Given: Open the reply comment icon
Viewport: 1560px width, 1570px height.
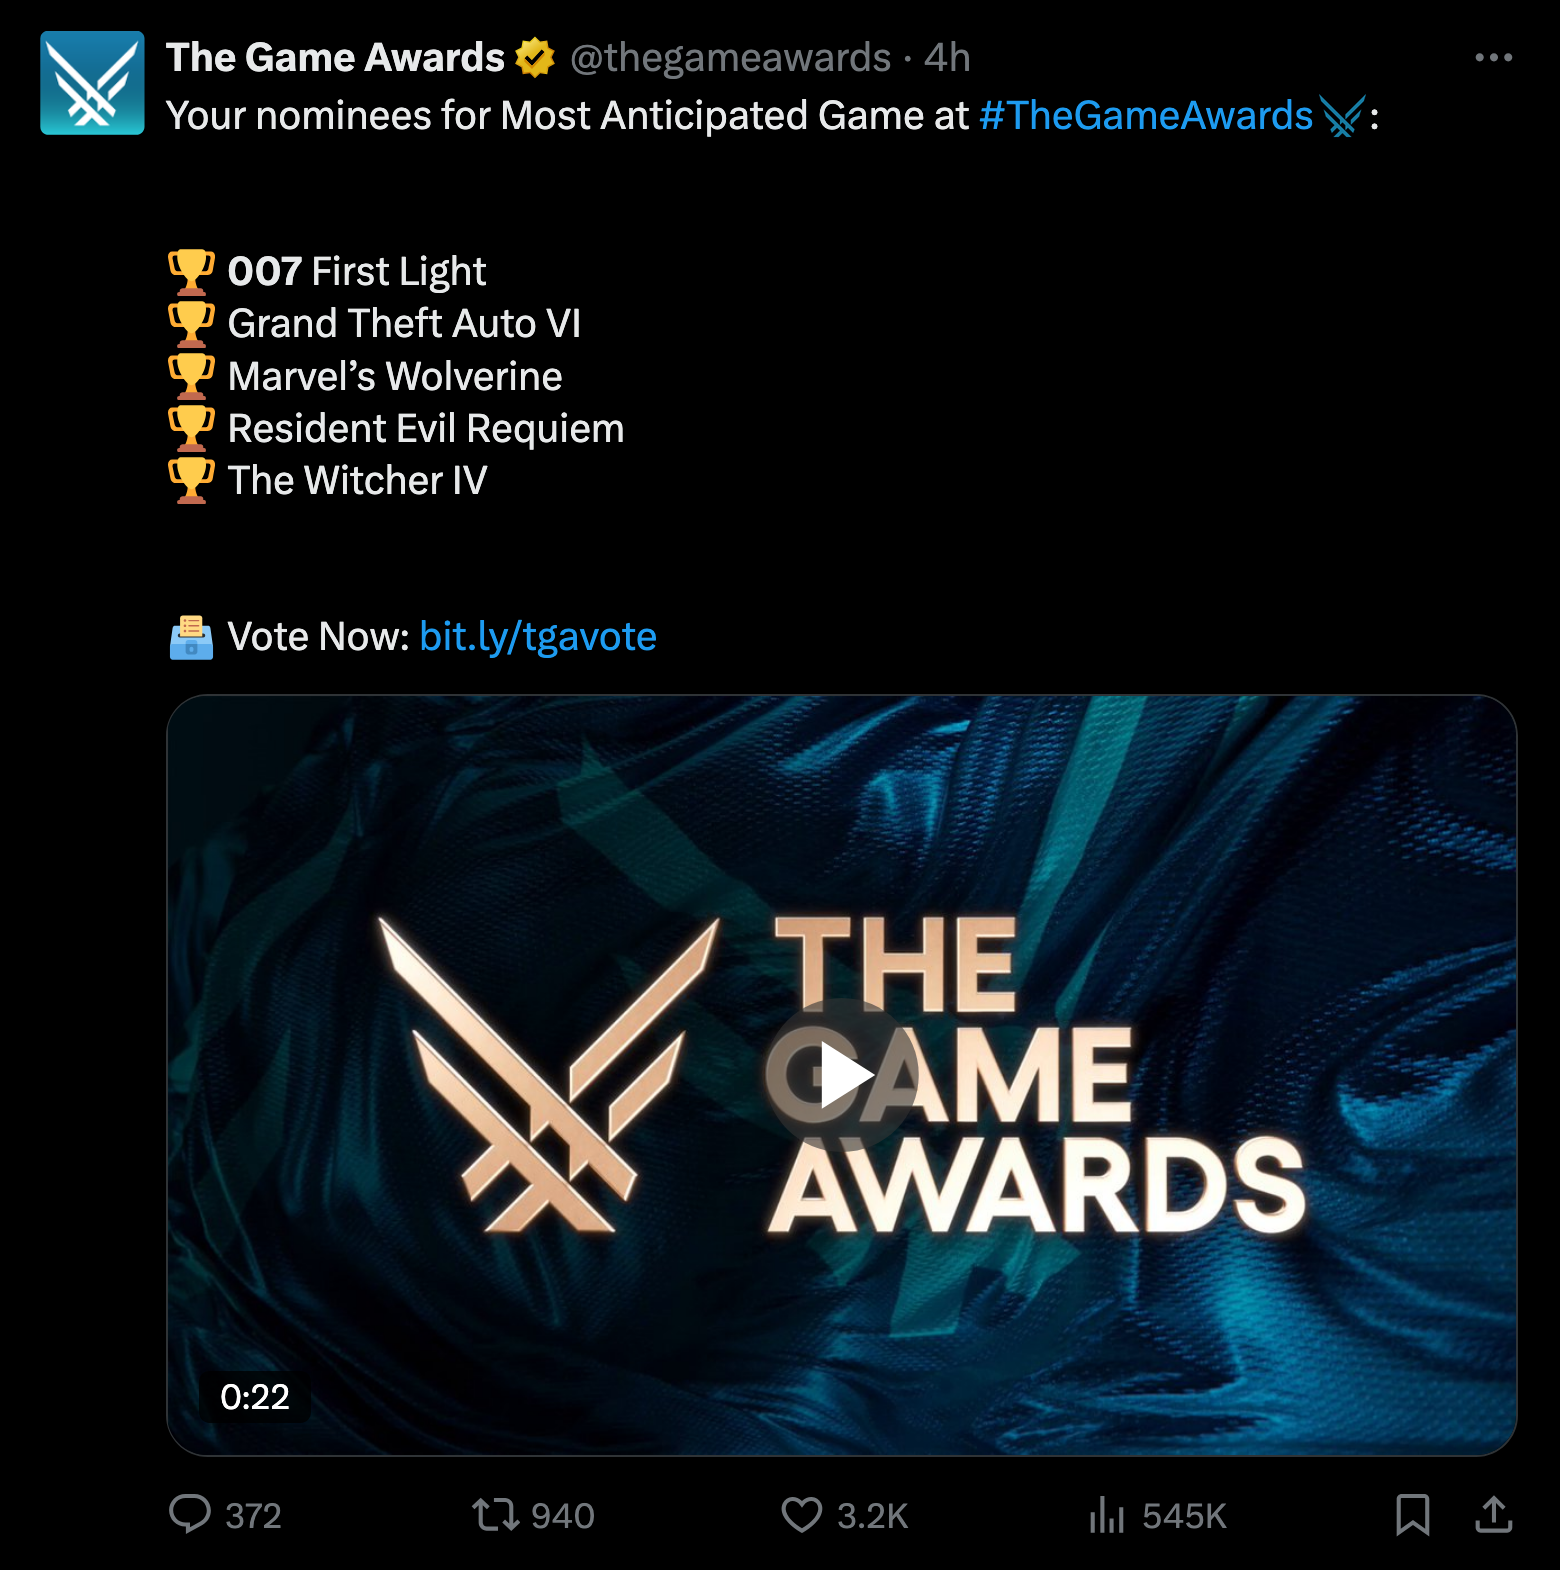Looking at the screenshot, I should (x=189, y=1514).
